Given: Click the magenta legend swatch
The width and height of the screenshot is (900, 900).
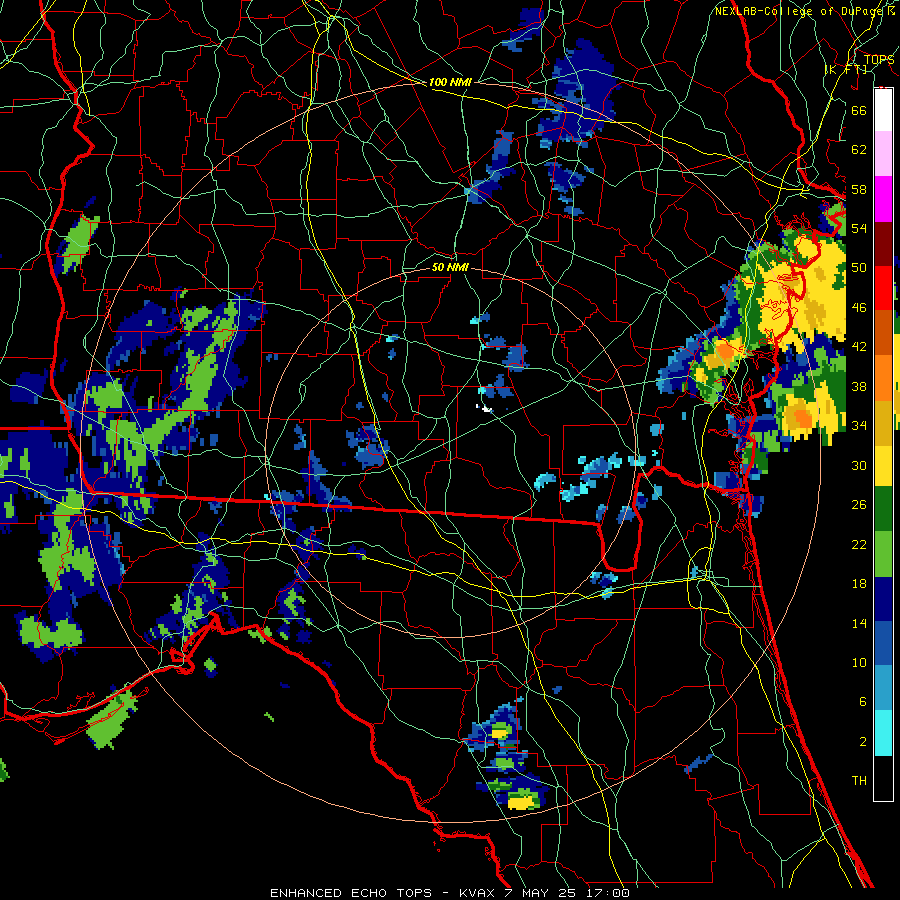Looking at the screenshot, I should 883,199.
